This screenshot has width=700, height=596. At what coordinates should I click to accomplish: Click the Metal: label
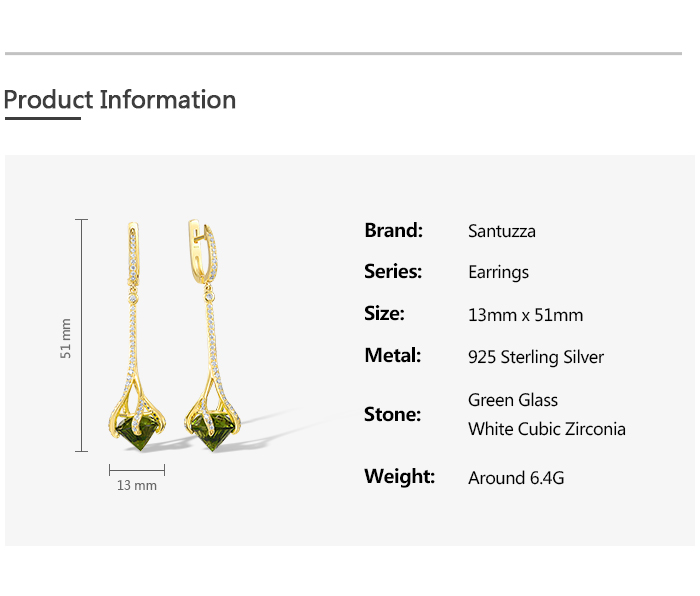(392, 355)
